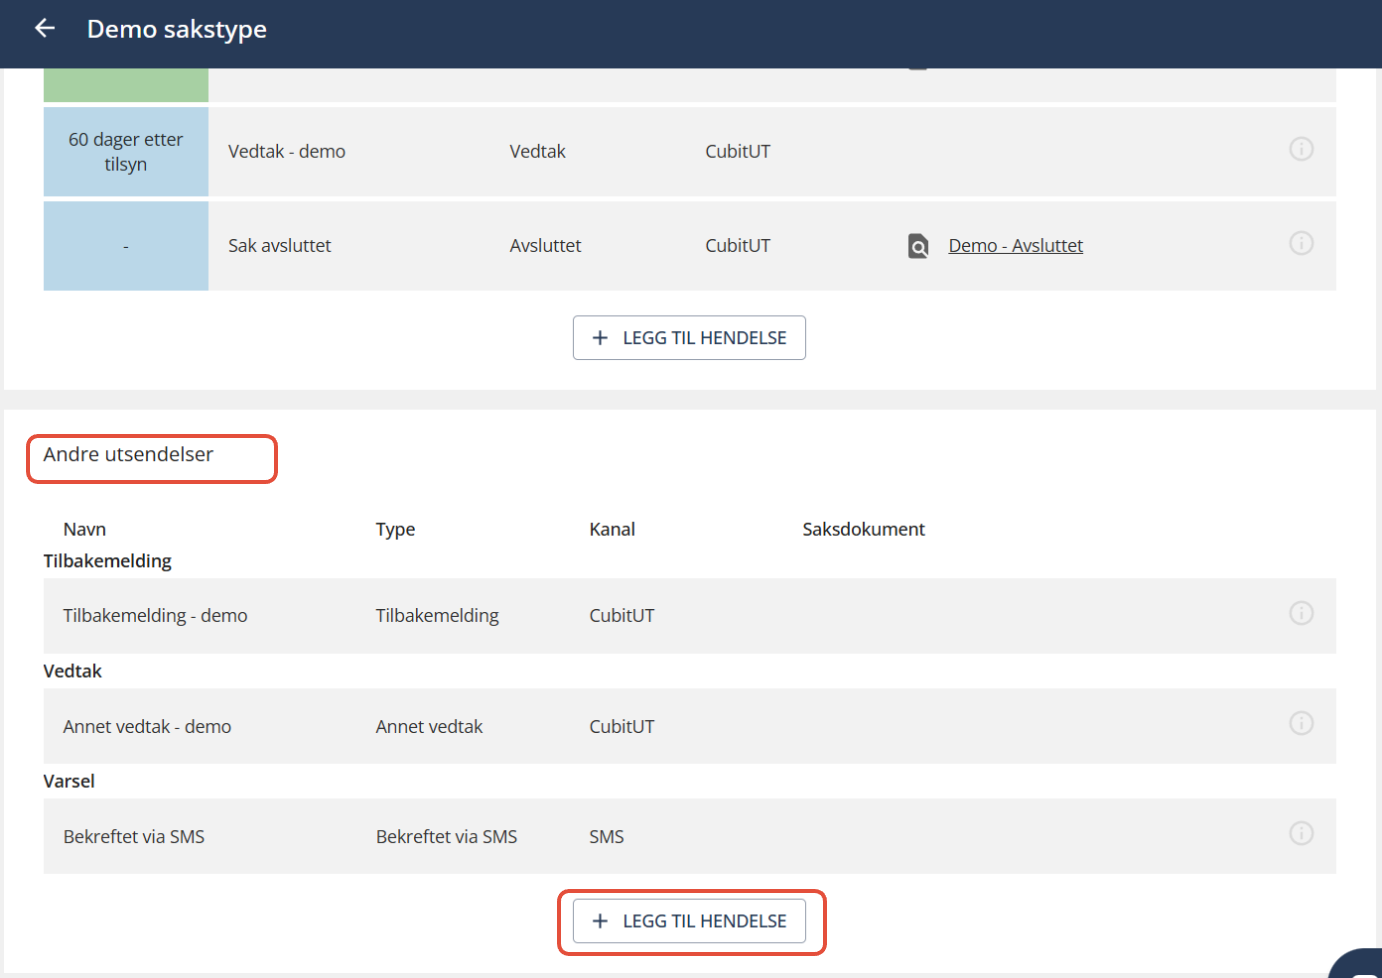Click the 'SMS' channel cell
1382x978 pixels.
tap(606, 837)
